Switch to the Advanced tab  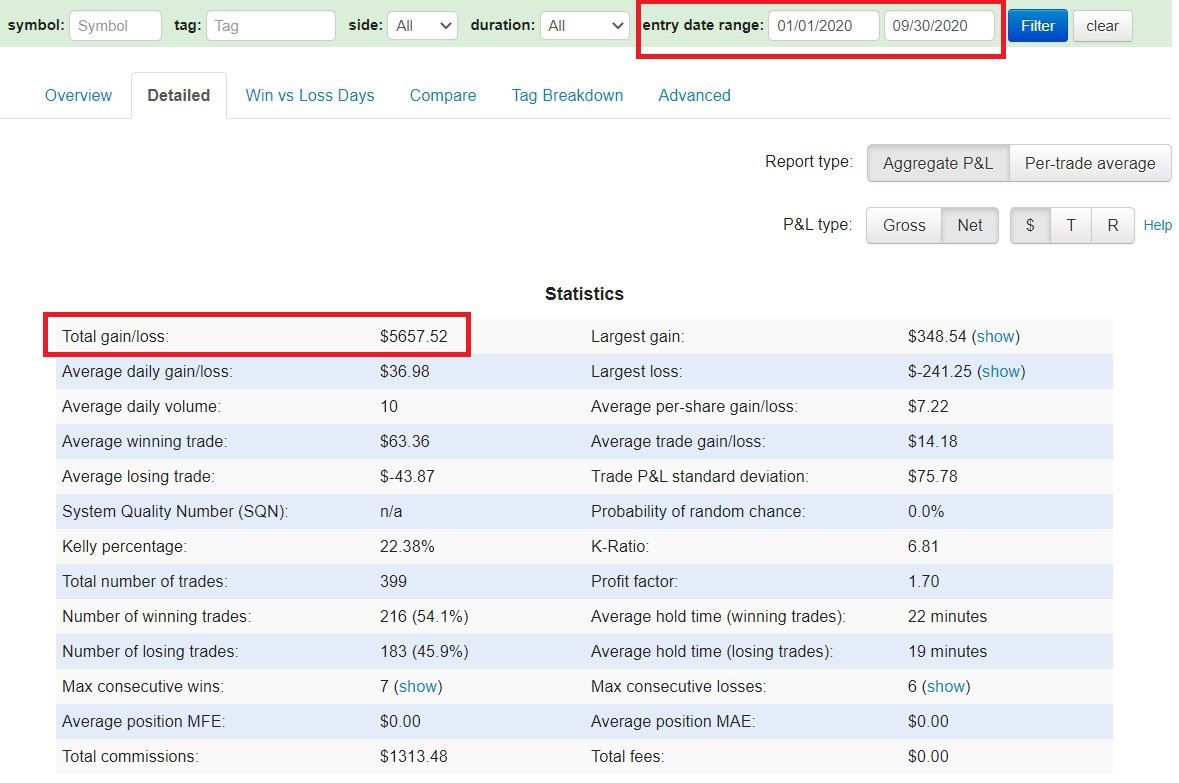tap(695, 96)
